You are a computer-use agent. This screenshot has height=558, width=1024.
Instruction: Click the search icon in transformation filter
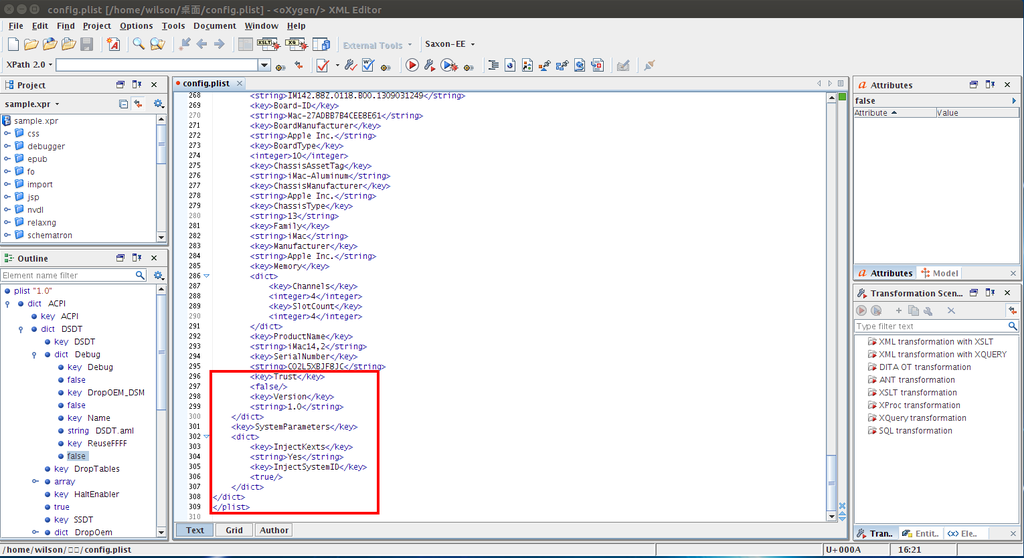[x=1012, y=326]
